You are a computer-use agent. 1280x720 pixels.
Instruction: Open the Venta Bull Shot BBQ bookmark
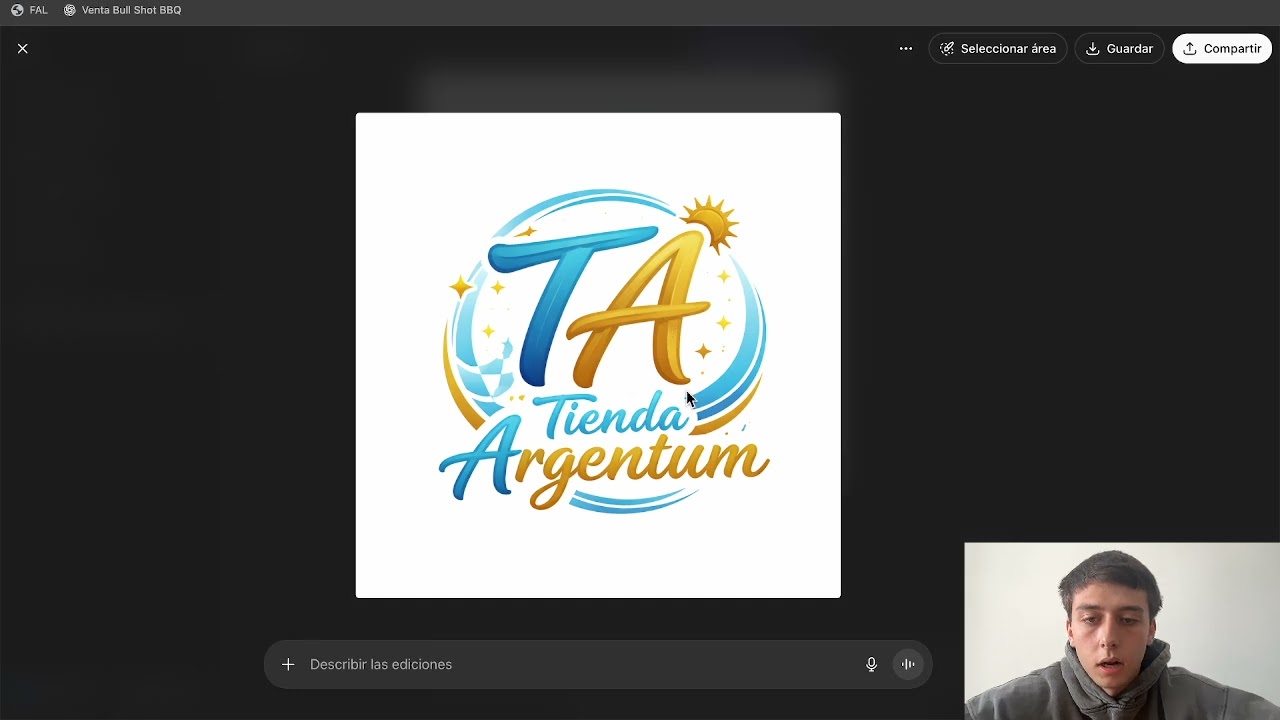(122, 10)
